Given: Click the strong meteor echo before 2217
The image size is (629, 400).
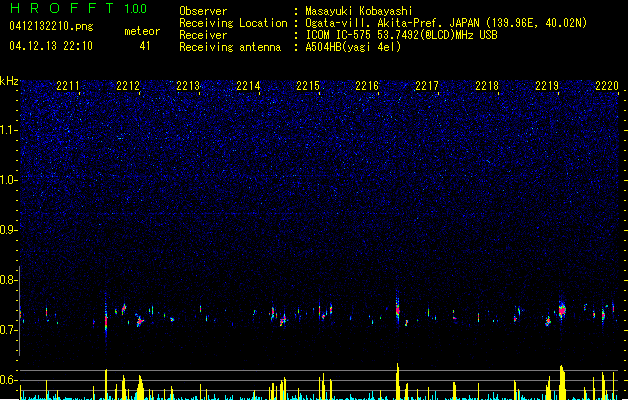Looking at the screenshot, I should pos(398,310).
